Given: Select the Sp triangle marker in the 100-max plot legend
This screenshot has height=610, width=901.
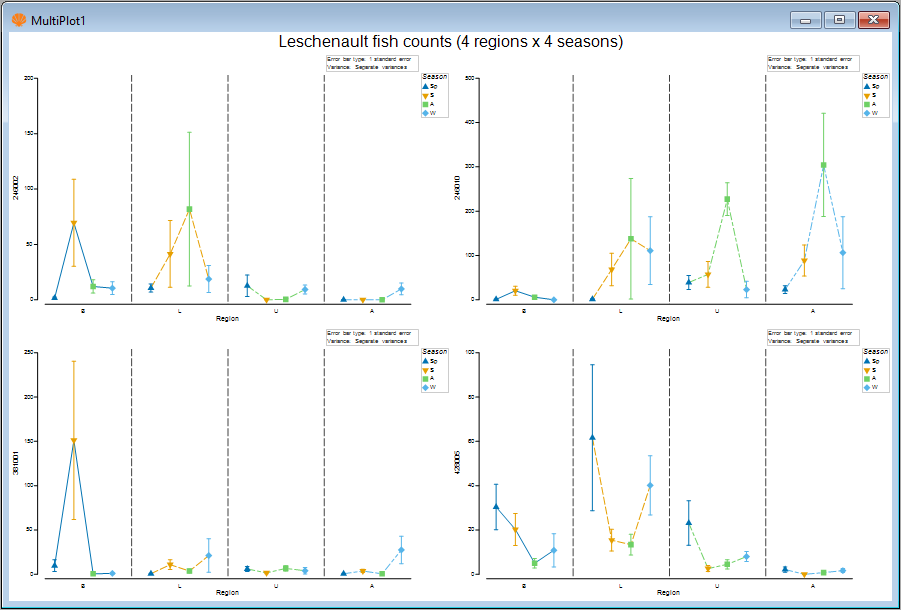Looking at the screenshot, I should (867, 361).
